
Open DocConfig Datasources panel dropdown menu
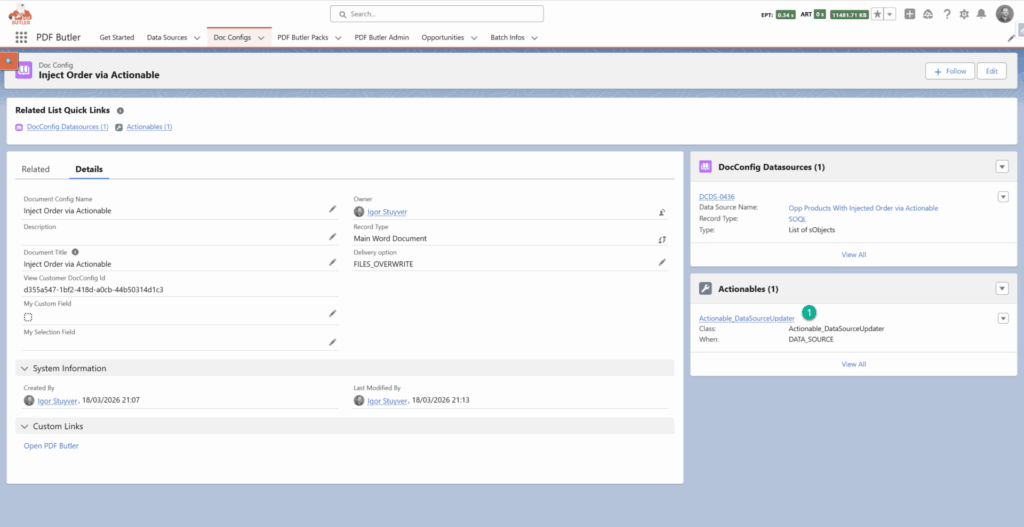pos(1002,167)
